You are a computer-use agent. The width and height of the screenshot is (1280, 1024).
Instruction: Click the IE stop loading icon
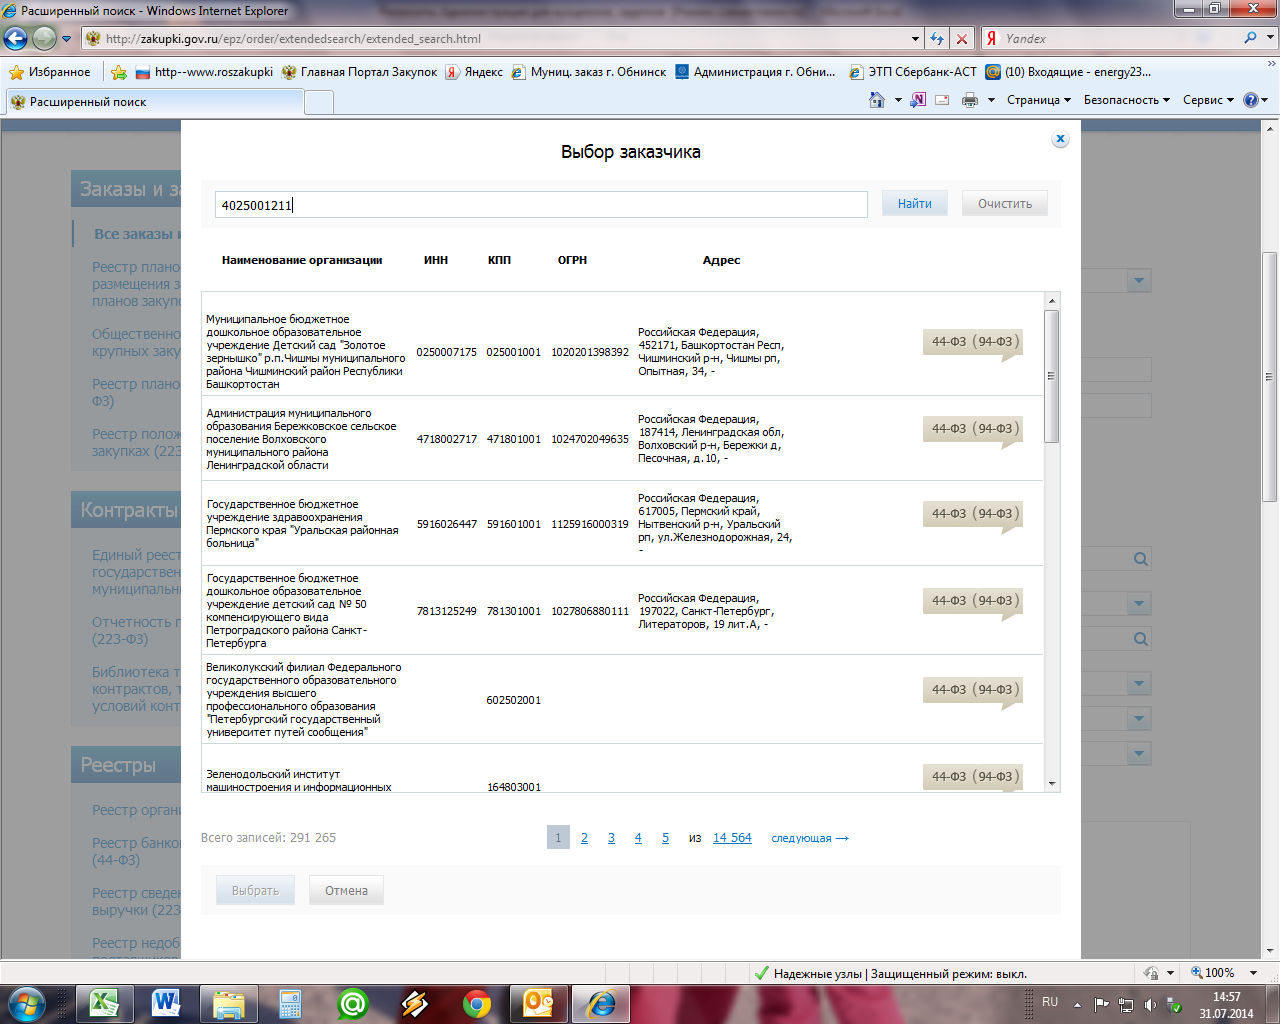tap(962, 39)
